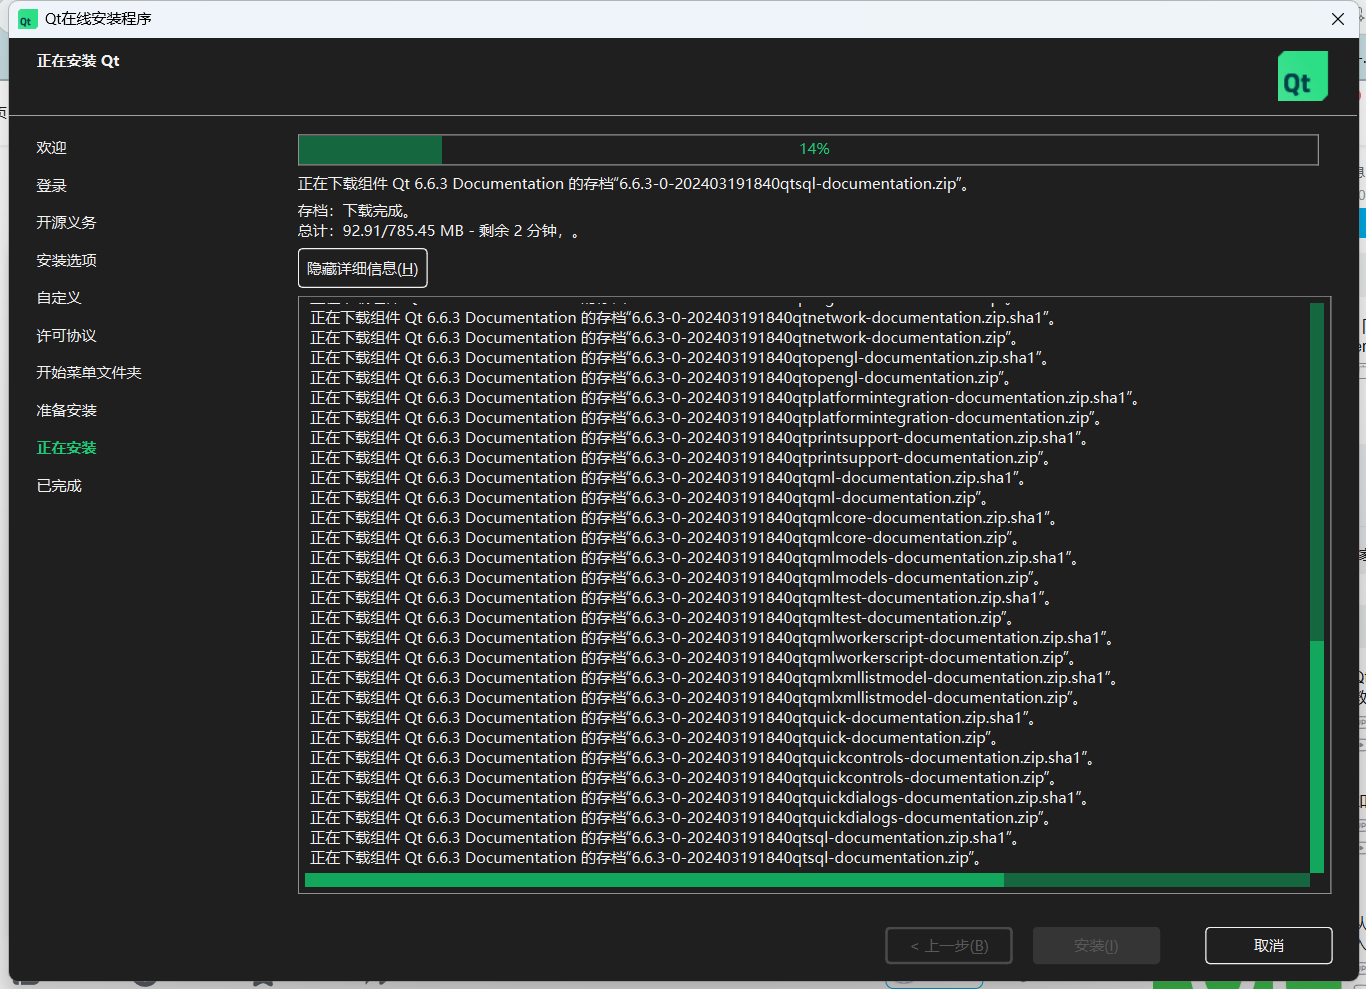Click last log line qtsql-documentation.zip
The image size is (1366, 989).
(x=645, y=858)
